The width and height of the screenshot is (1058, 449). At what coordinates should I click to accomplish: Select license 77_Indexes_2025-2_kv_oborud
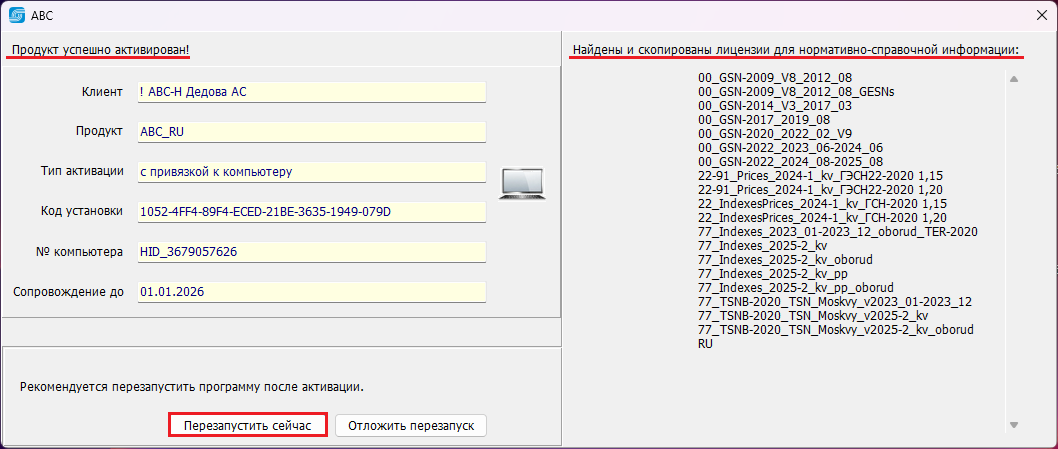(786, 259)
